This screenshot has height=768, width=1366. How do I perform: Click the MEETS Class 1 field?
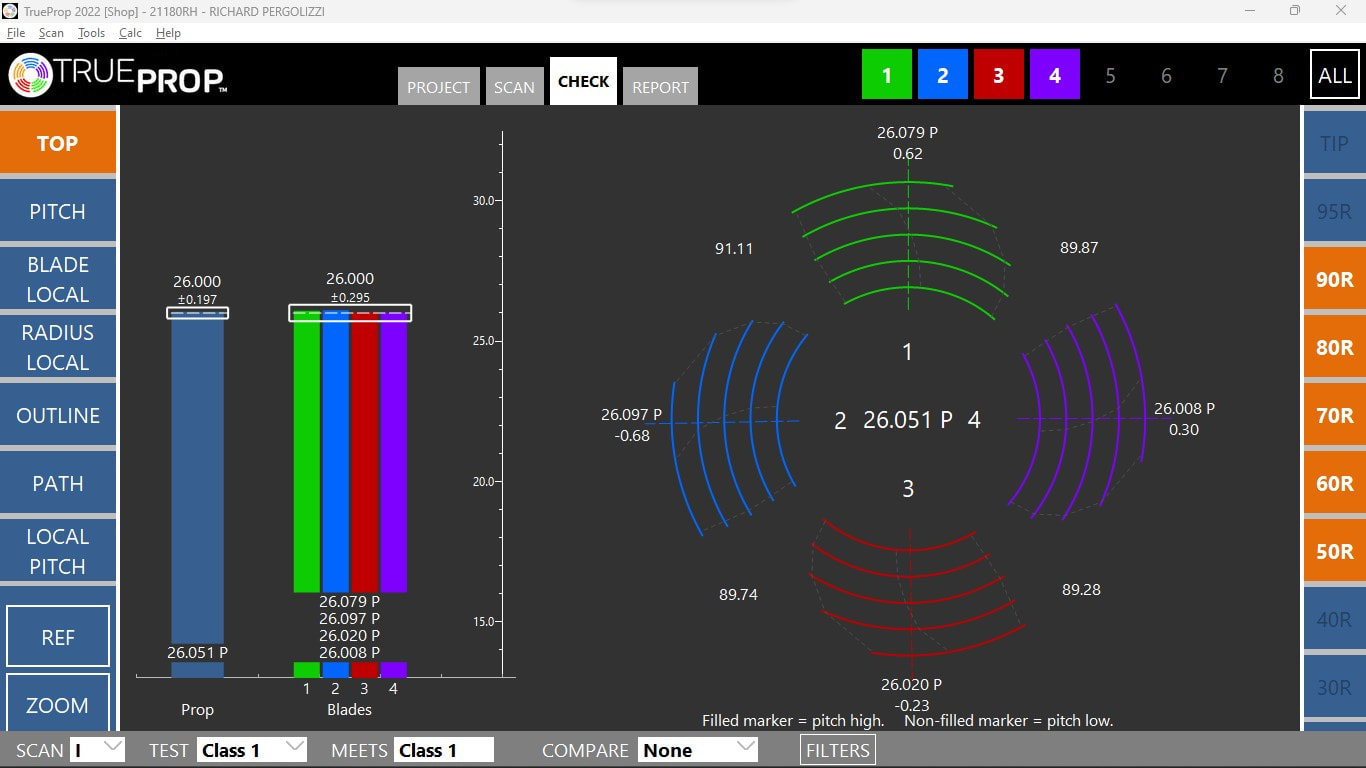pos(444,750)
